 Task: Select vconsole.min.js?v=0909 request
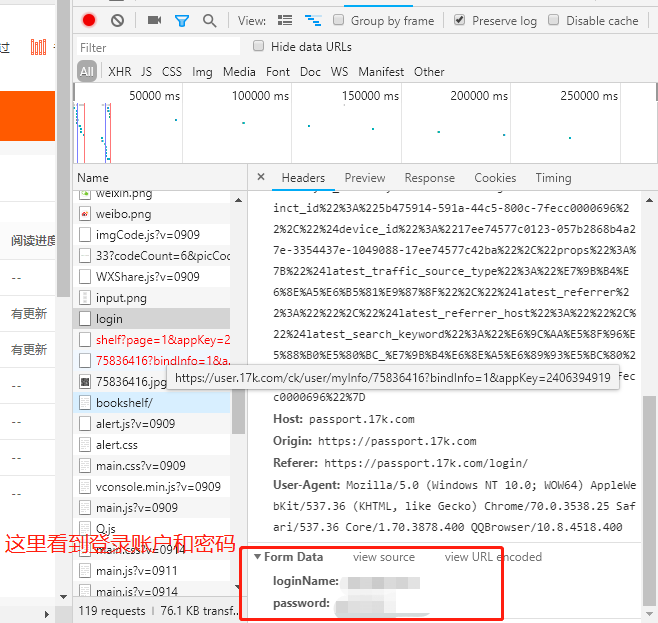tap(152, 487)
